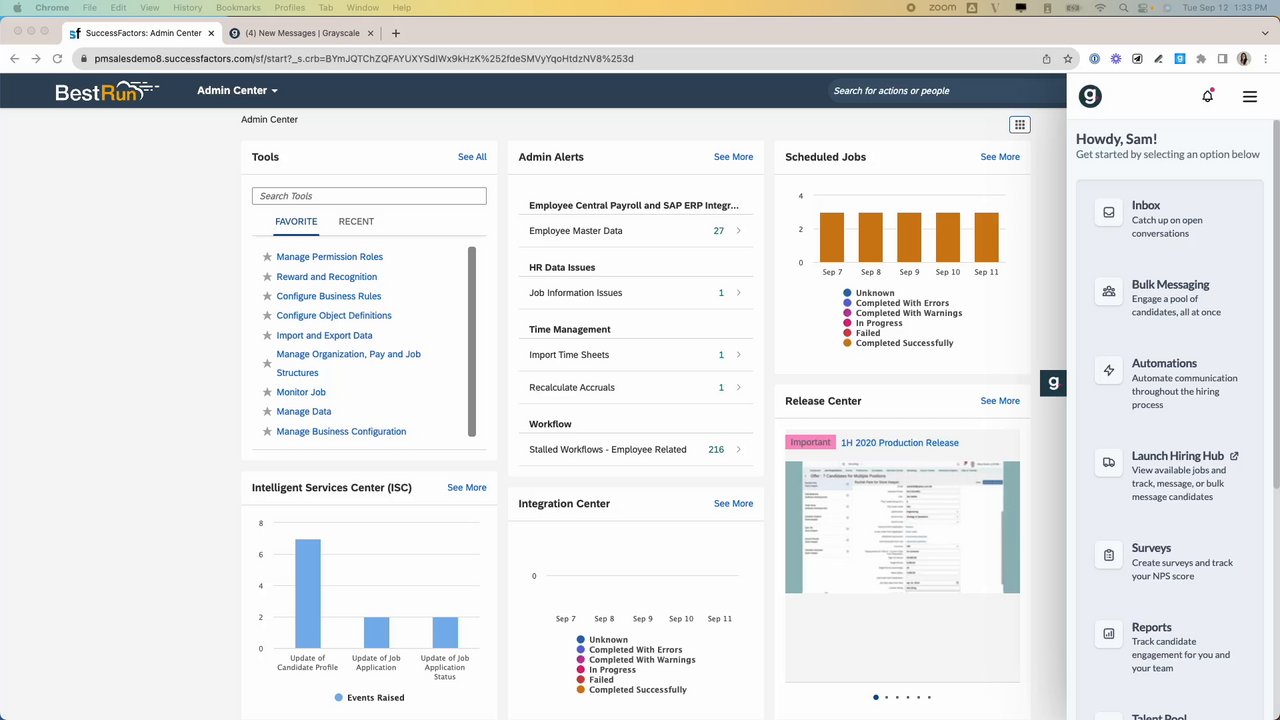Open the History menu in menu bar
This screenshot has width=1280, height=720.
187,8
